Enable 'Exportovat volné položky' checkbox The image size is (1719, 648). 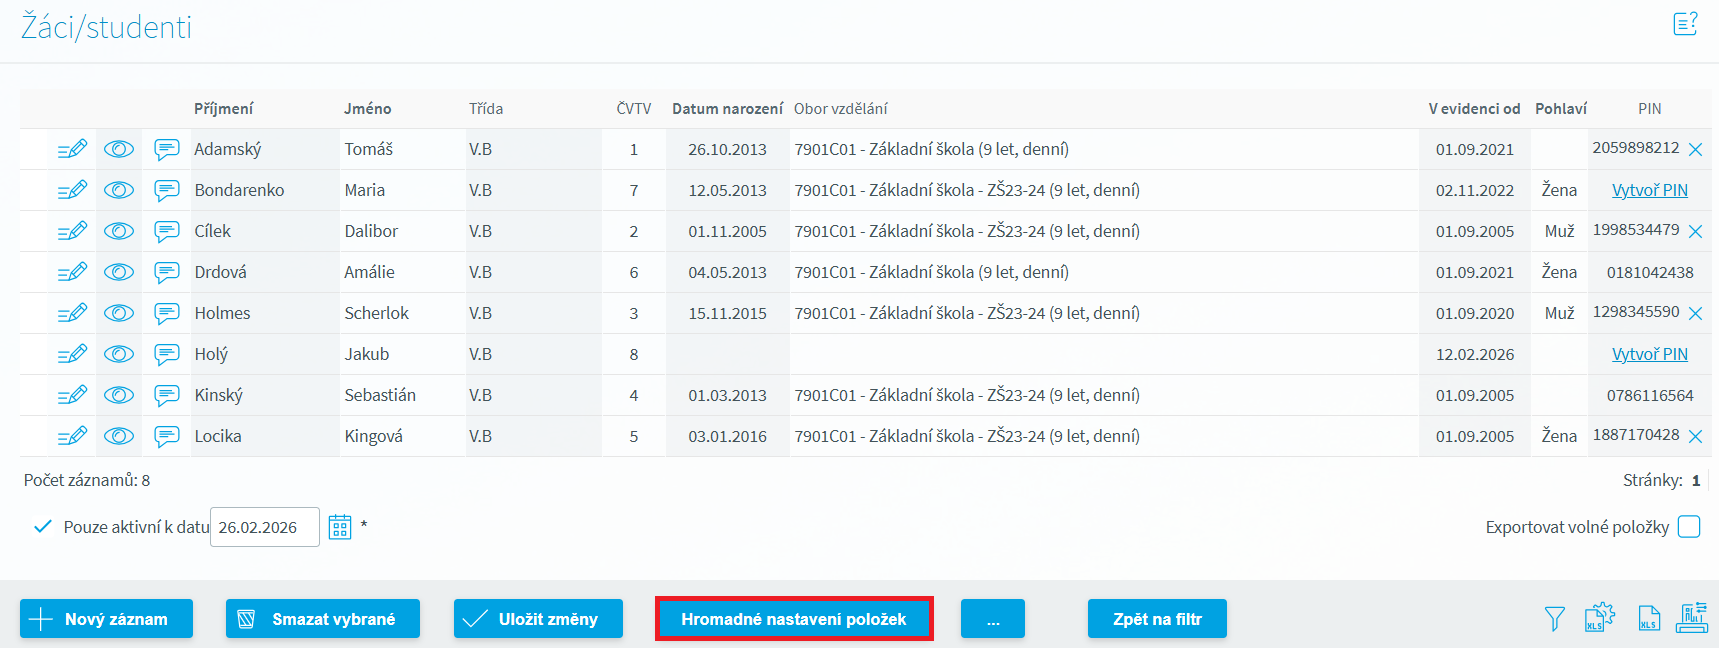tap(1689, 527)
